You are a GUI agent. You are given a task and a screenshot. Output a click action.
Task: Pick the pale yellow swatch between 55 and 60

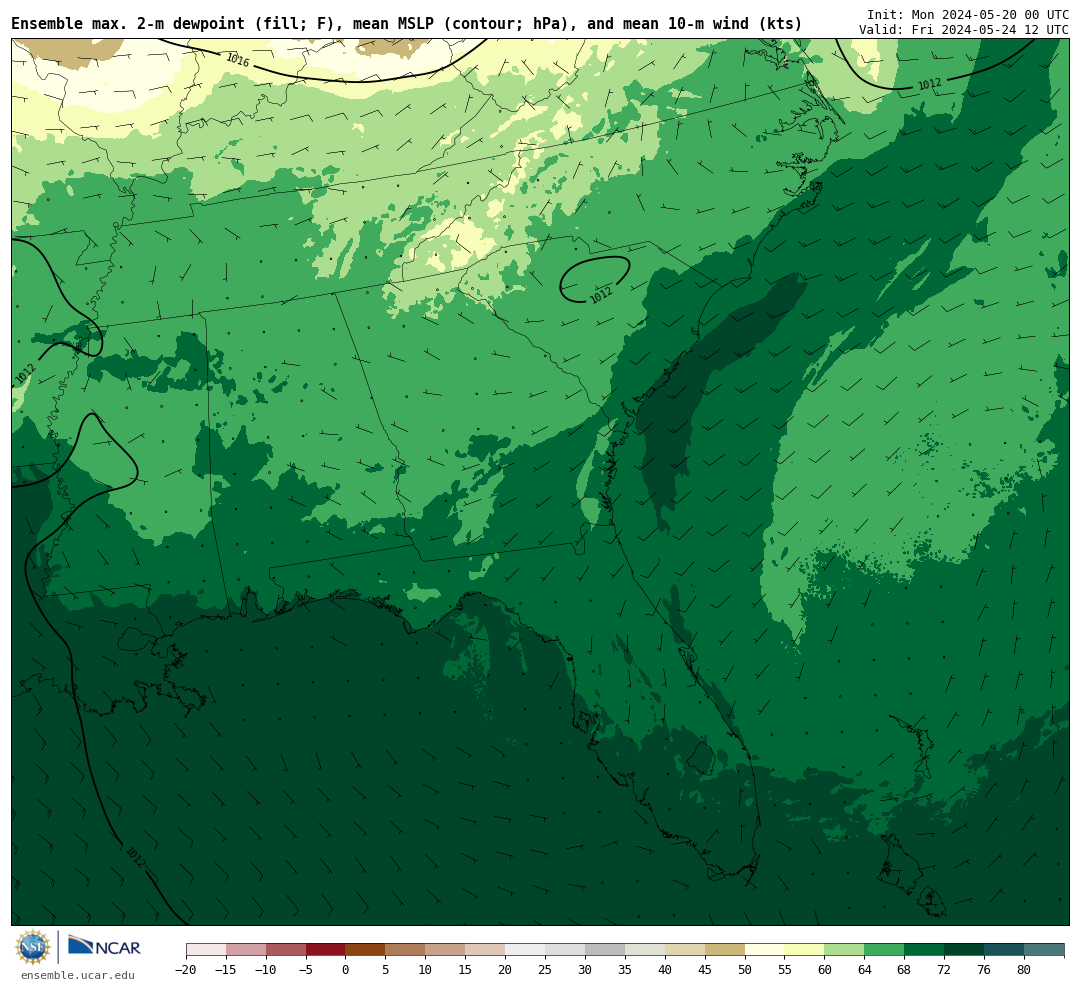[804, 950]
